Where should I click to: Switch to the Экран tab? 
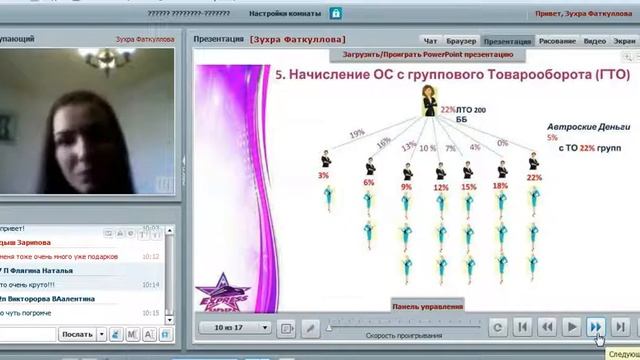[624, 41]
